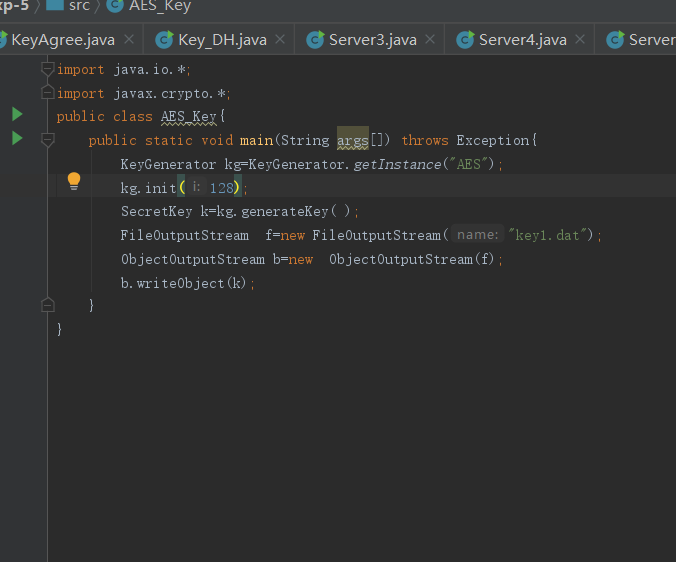This screenshot has height=562, width=676.
Task: Close the Server4.java tab
Action: pos(580,39)
